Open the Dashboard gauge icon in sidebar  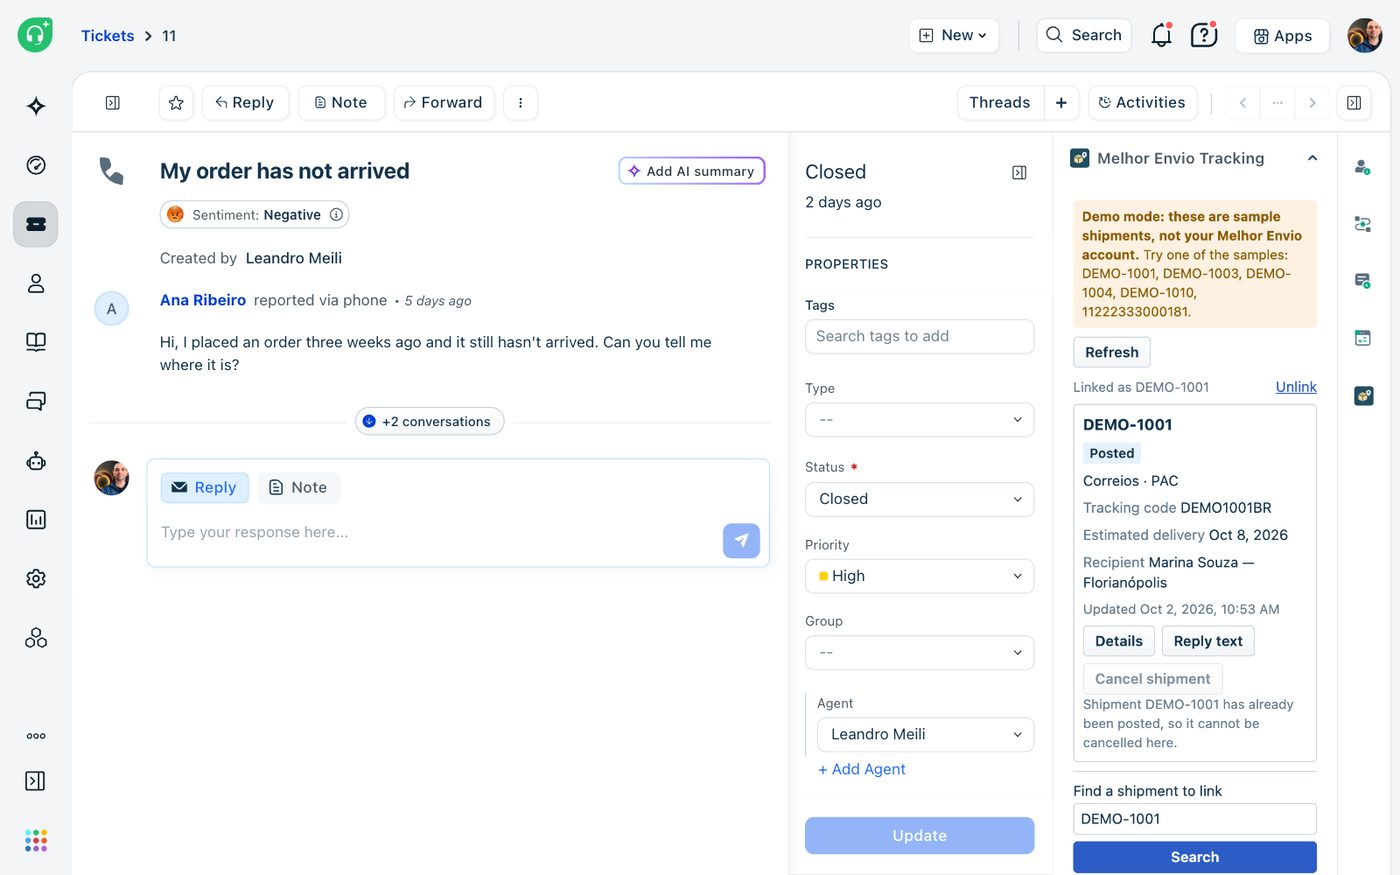click(x=36, y=165)
